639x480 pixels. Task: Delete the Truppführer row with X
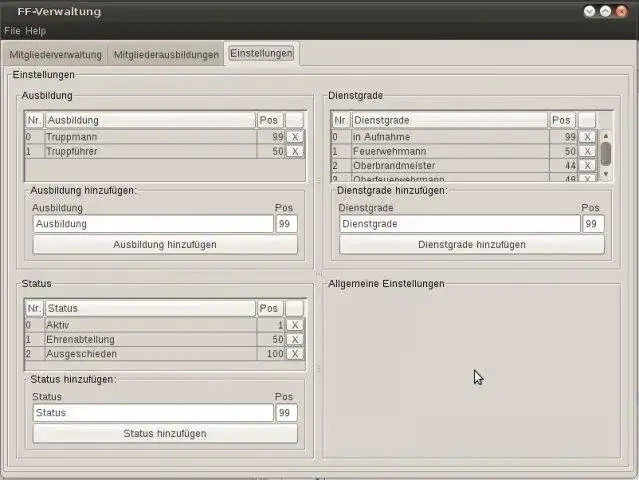click(x=295, y=152)
